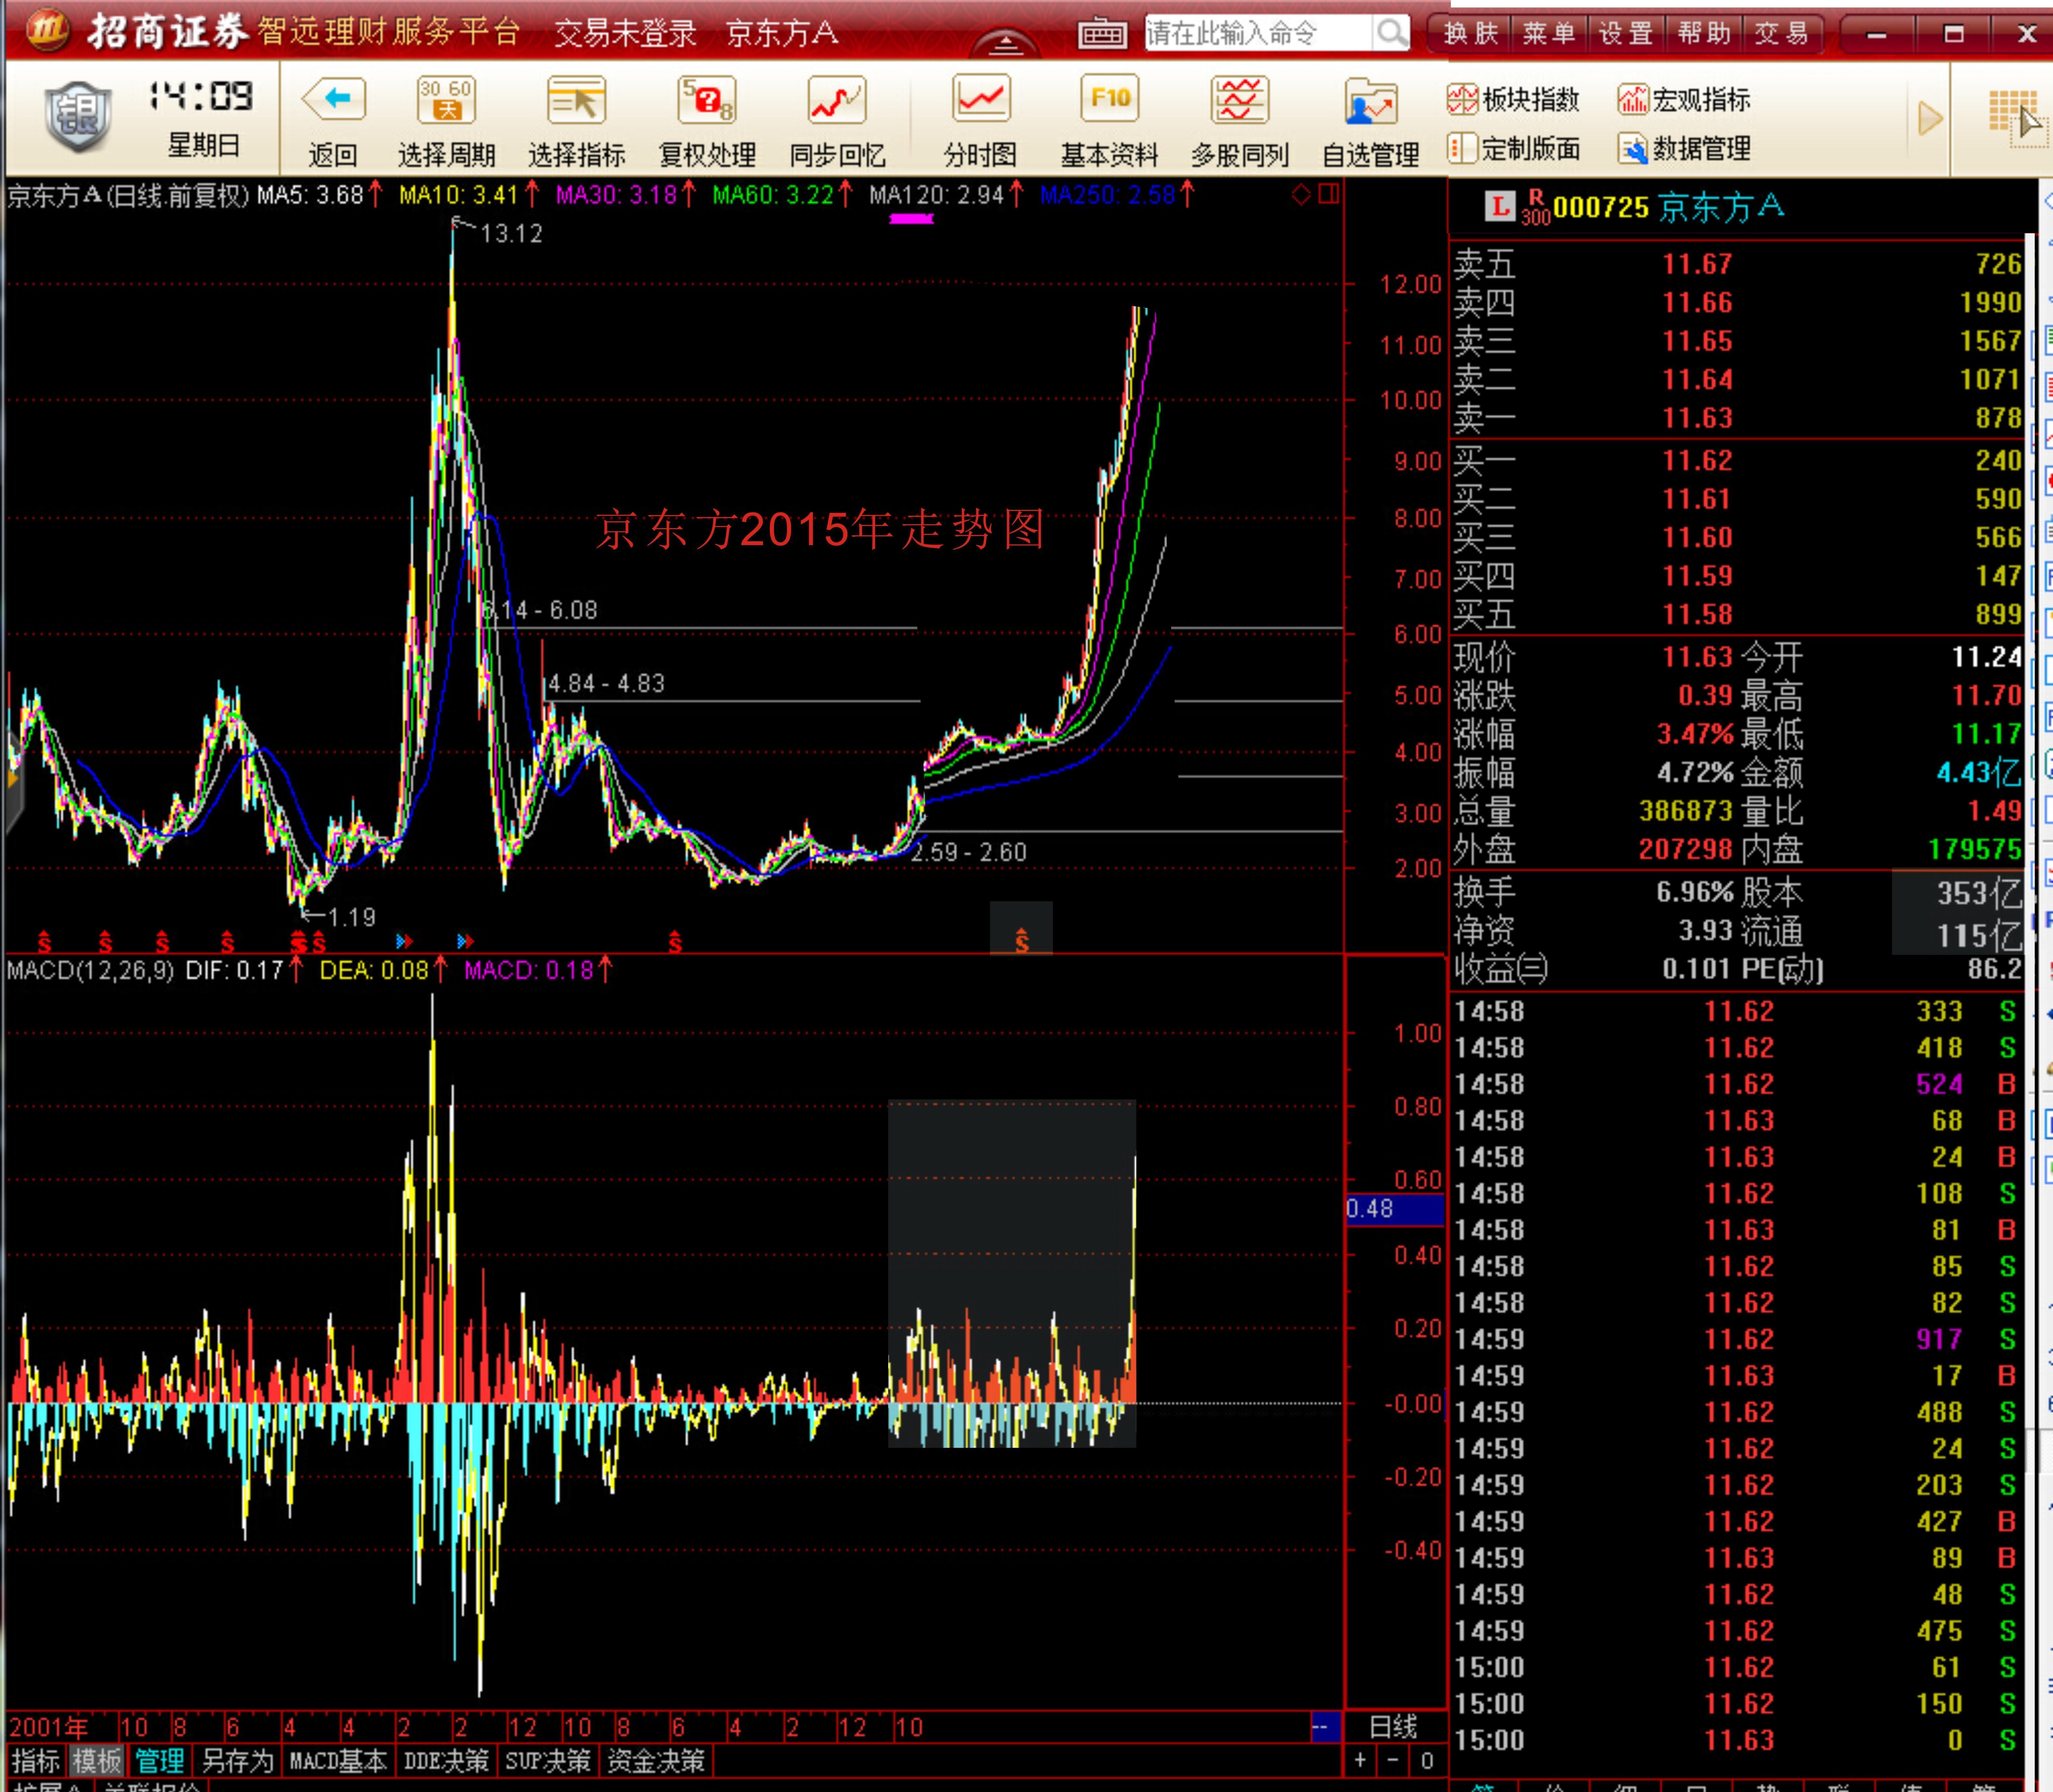Click the 管理 button
Screen dimensions: 2053x1792
tap(160, 1761)
